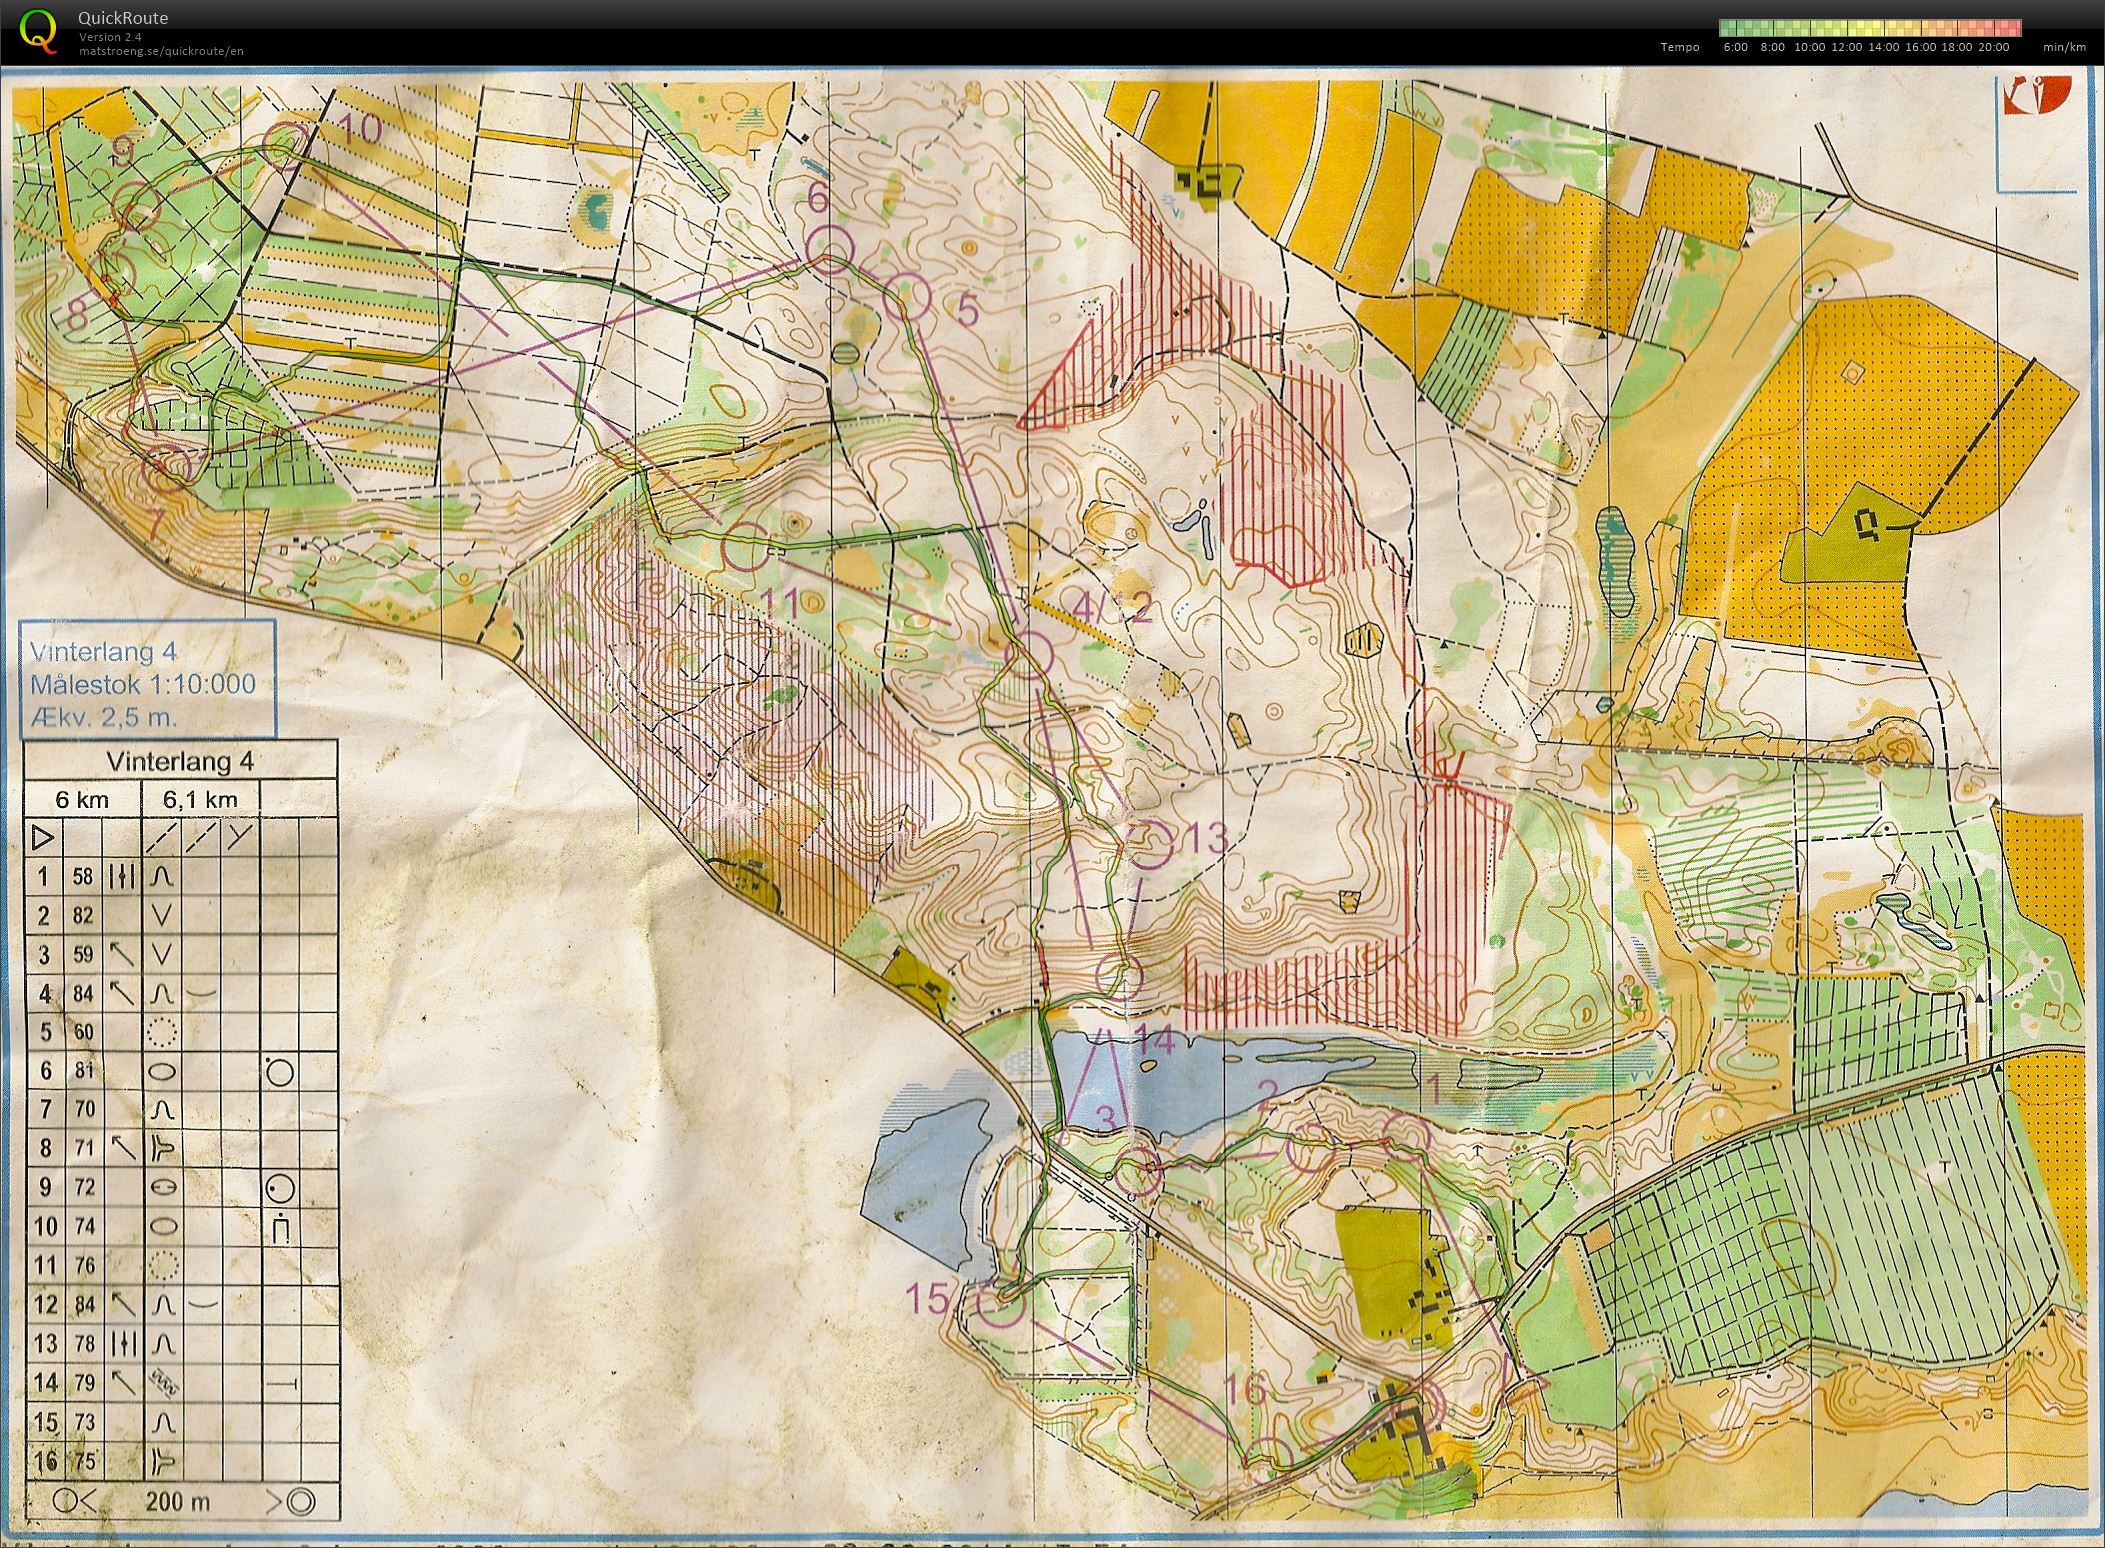Image resolution: width=2105 pixels, height=1548 pixels.
Task: Click 'Målestok 1:10:000' in the info box
Action: click(144, 685)
